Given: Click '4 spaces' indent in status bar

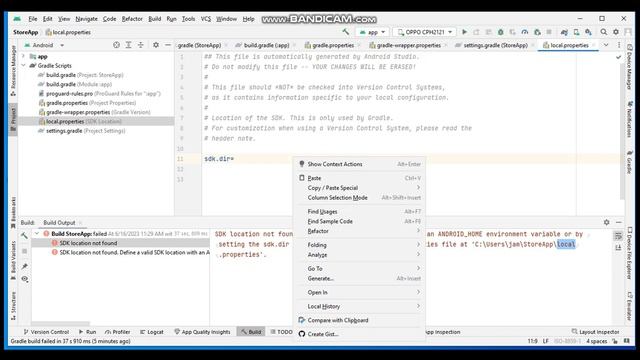Looking at the screenshot, I should click(597, 341).
